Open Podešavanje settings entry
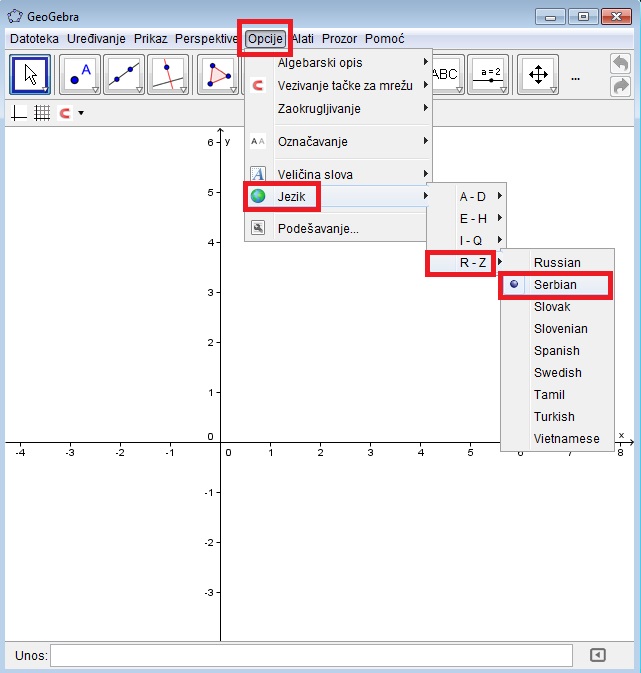This screenshot has height=673, width=641. [338, 228]
